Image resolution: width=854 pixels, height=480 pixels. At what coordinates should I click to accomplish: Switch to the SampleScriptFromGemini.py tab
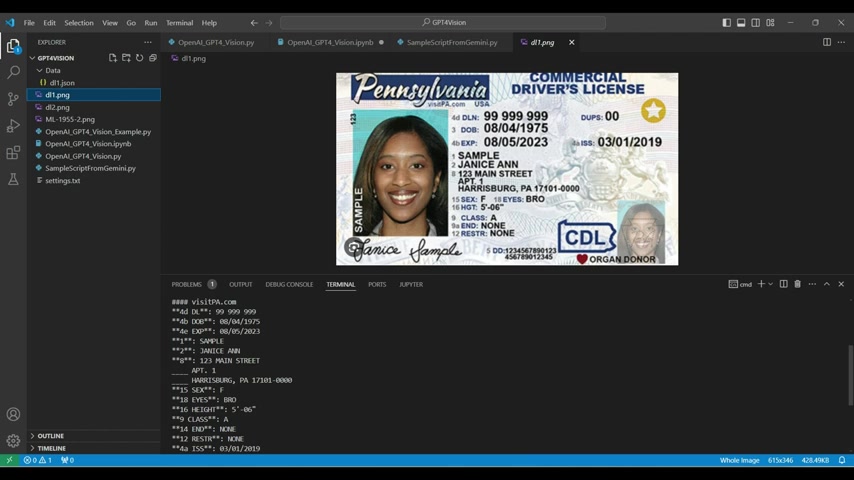[451, 43]
